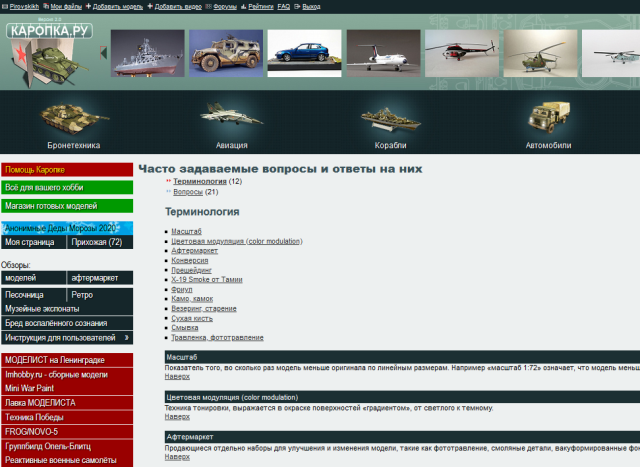Click the left arrow of the model carousel

point(104,53)
